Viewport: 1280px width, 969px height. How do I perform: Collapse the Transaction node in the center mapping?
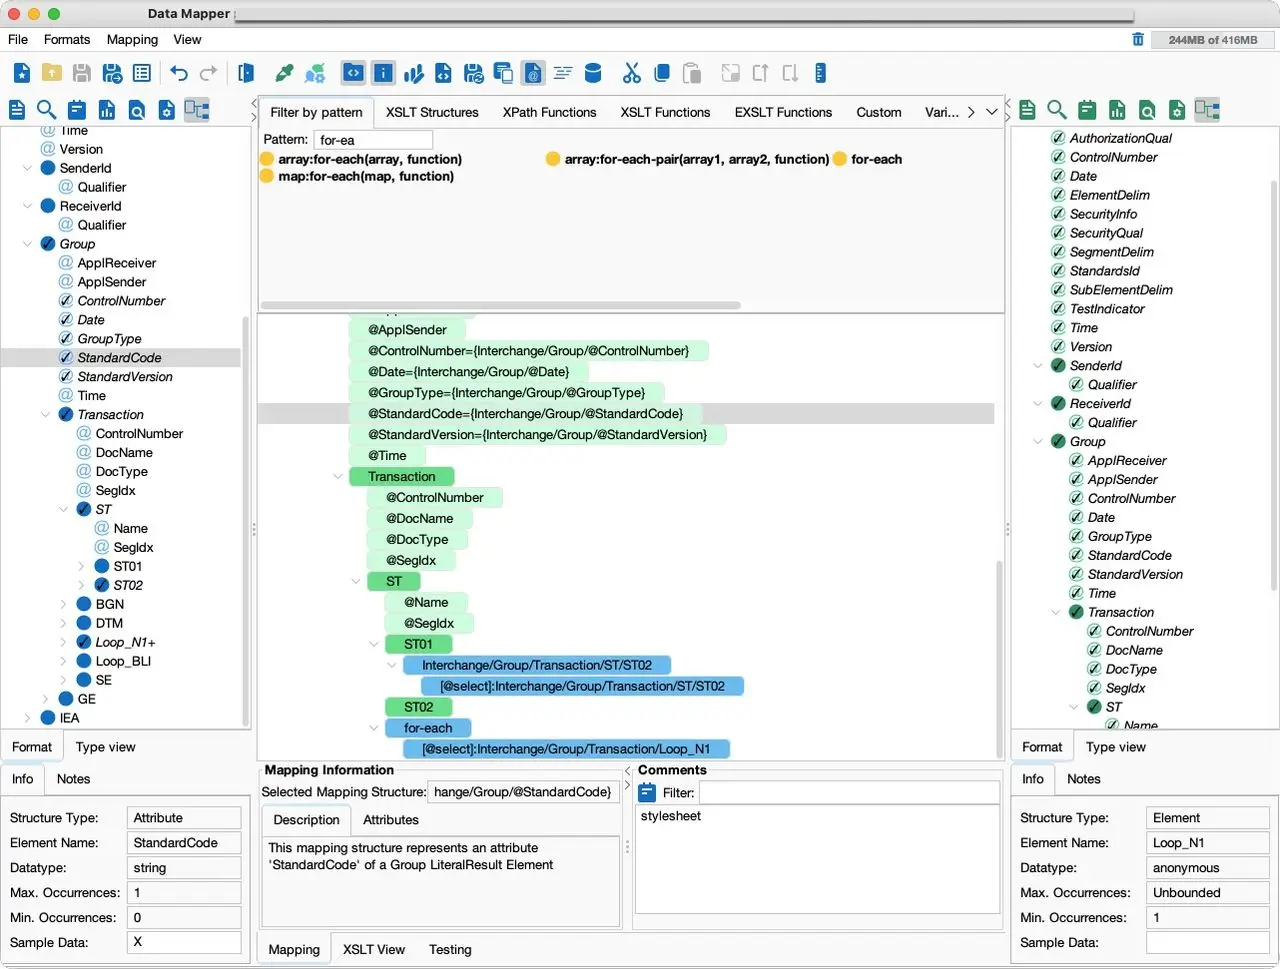point(338,477)
